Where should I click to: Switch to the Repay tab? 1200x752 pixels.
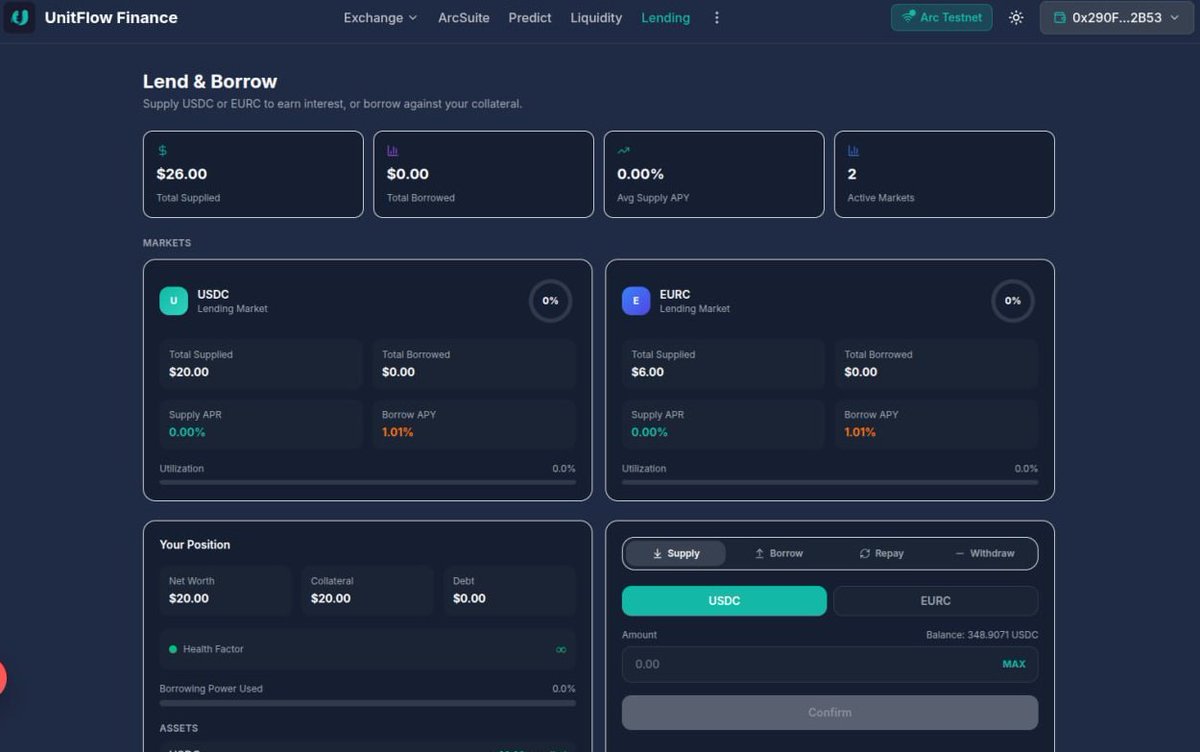881,553
